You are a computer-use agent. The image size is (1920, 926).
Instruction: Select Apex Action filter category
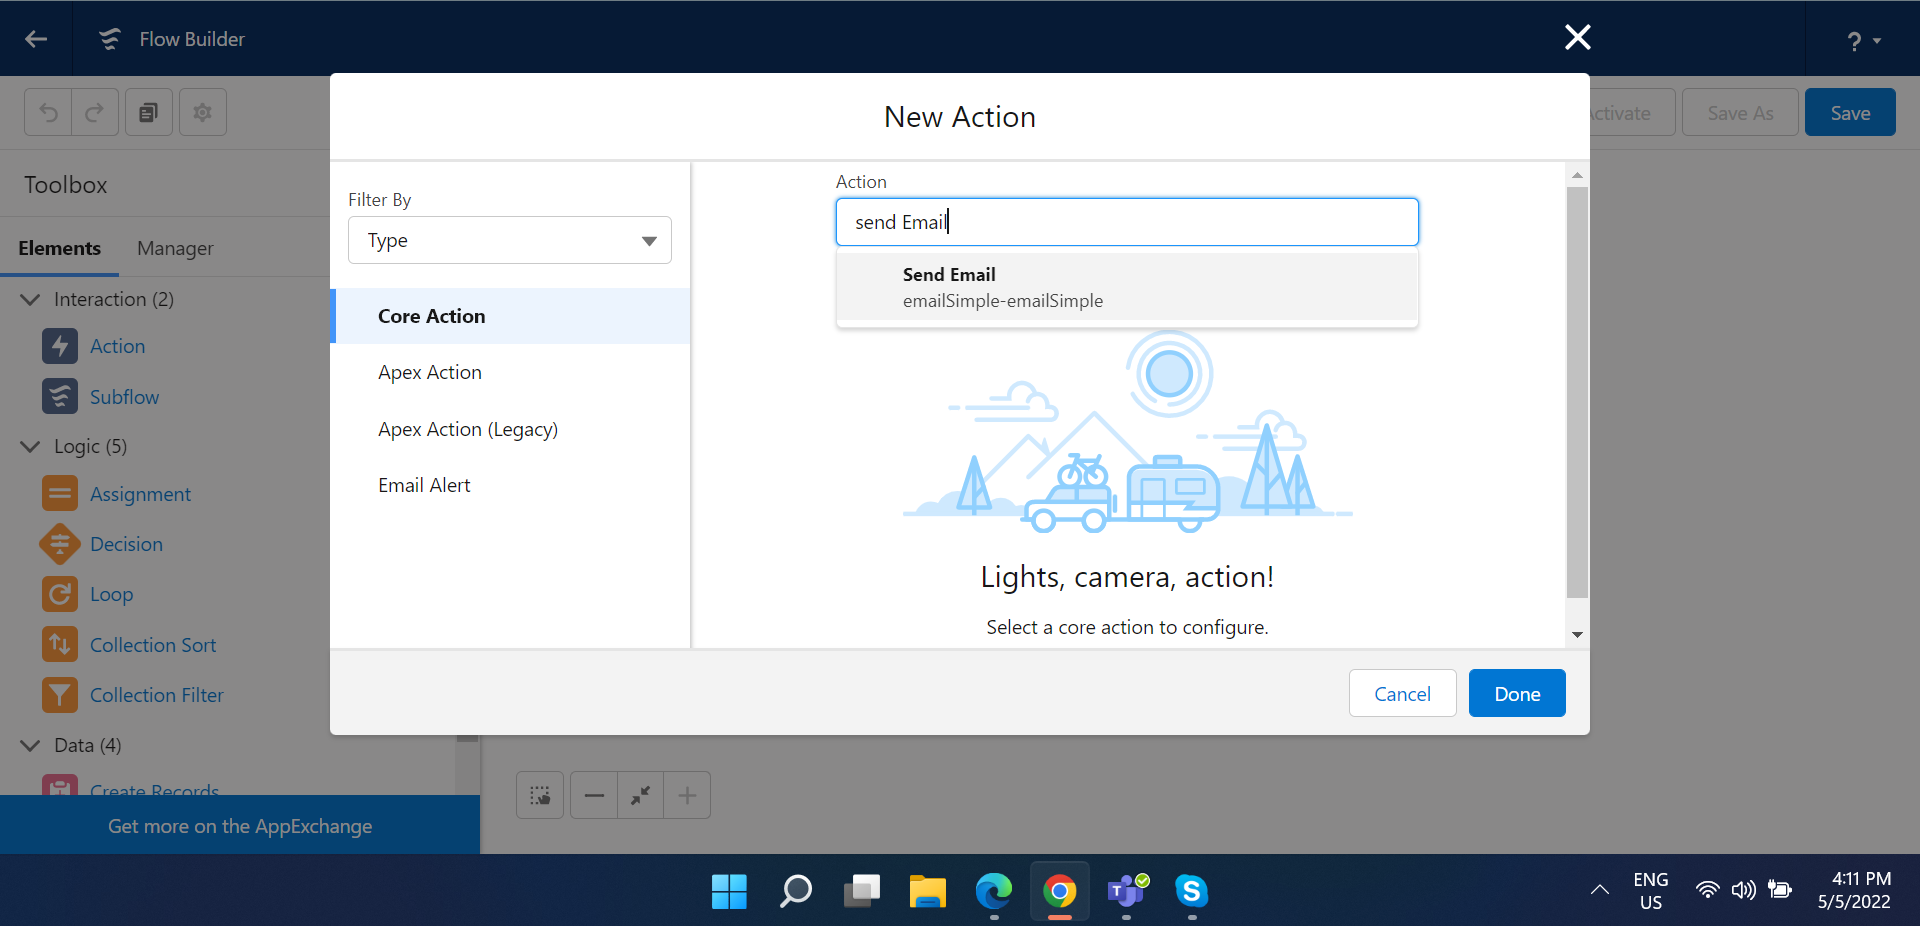pyautogui.click(x=430, y=372)
